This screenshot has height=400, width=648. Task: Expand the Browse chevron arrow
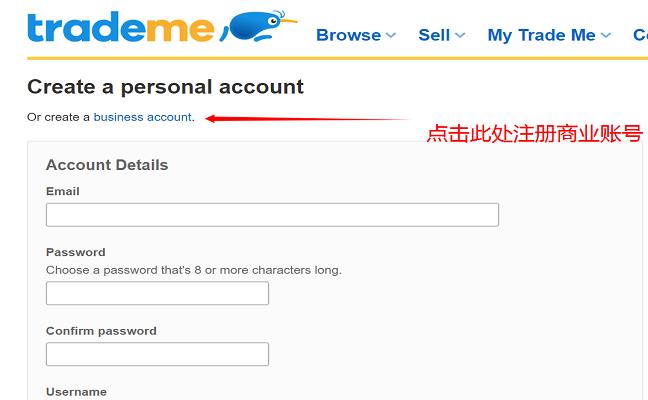tap(391, 35)
